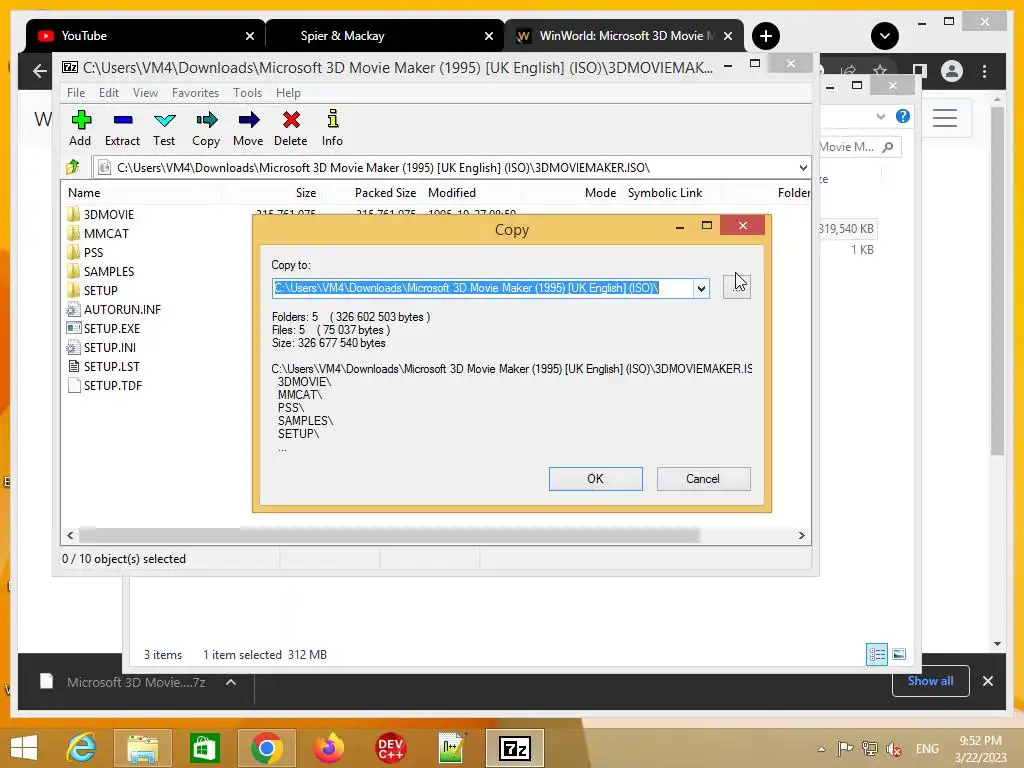
Task: Switch Explorer to large icons view
Action: pyautogui.click(x=899, y=654)
